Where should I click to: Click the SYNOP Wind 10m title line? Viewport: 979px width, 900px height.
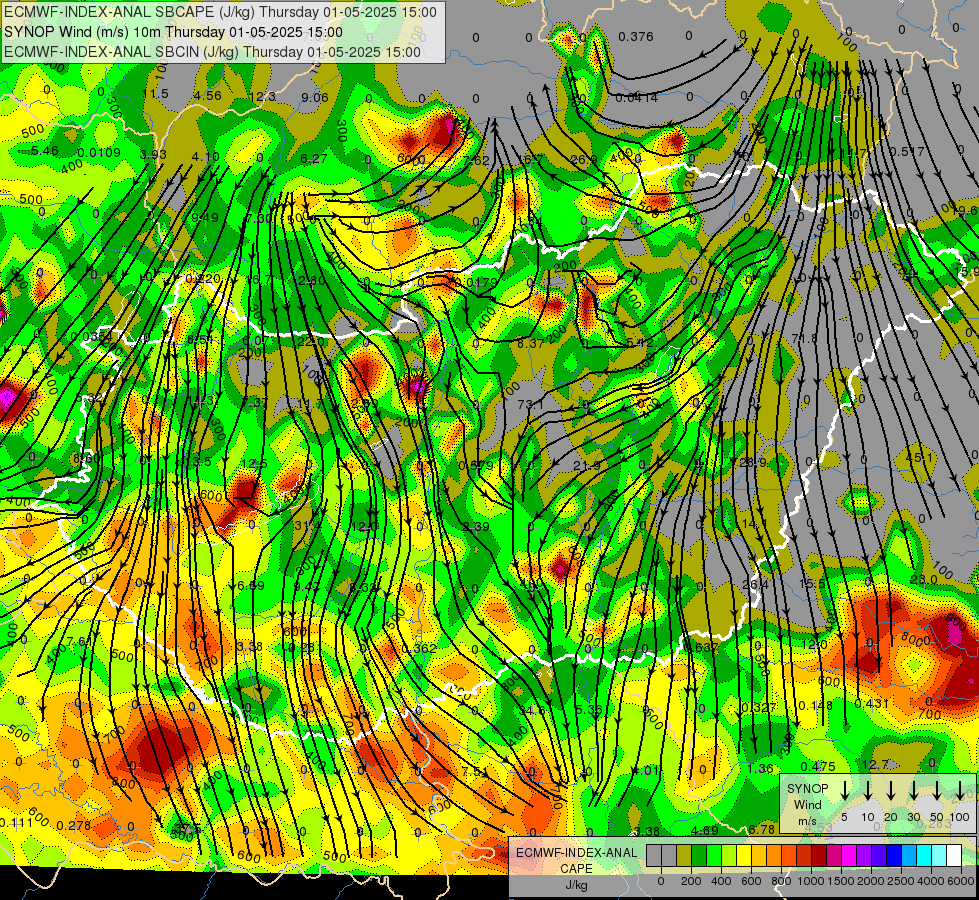173,32
